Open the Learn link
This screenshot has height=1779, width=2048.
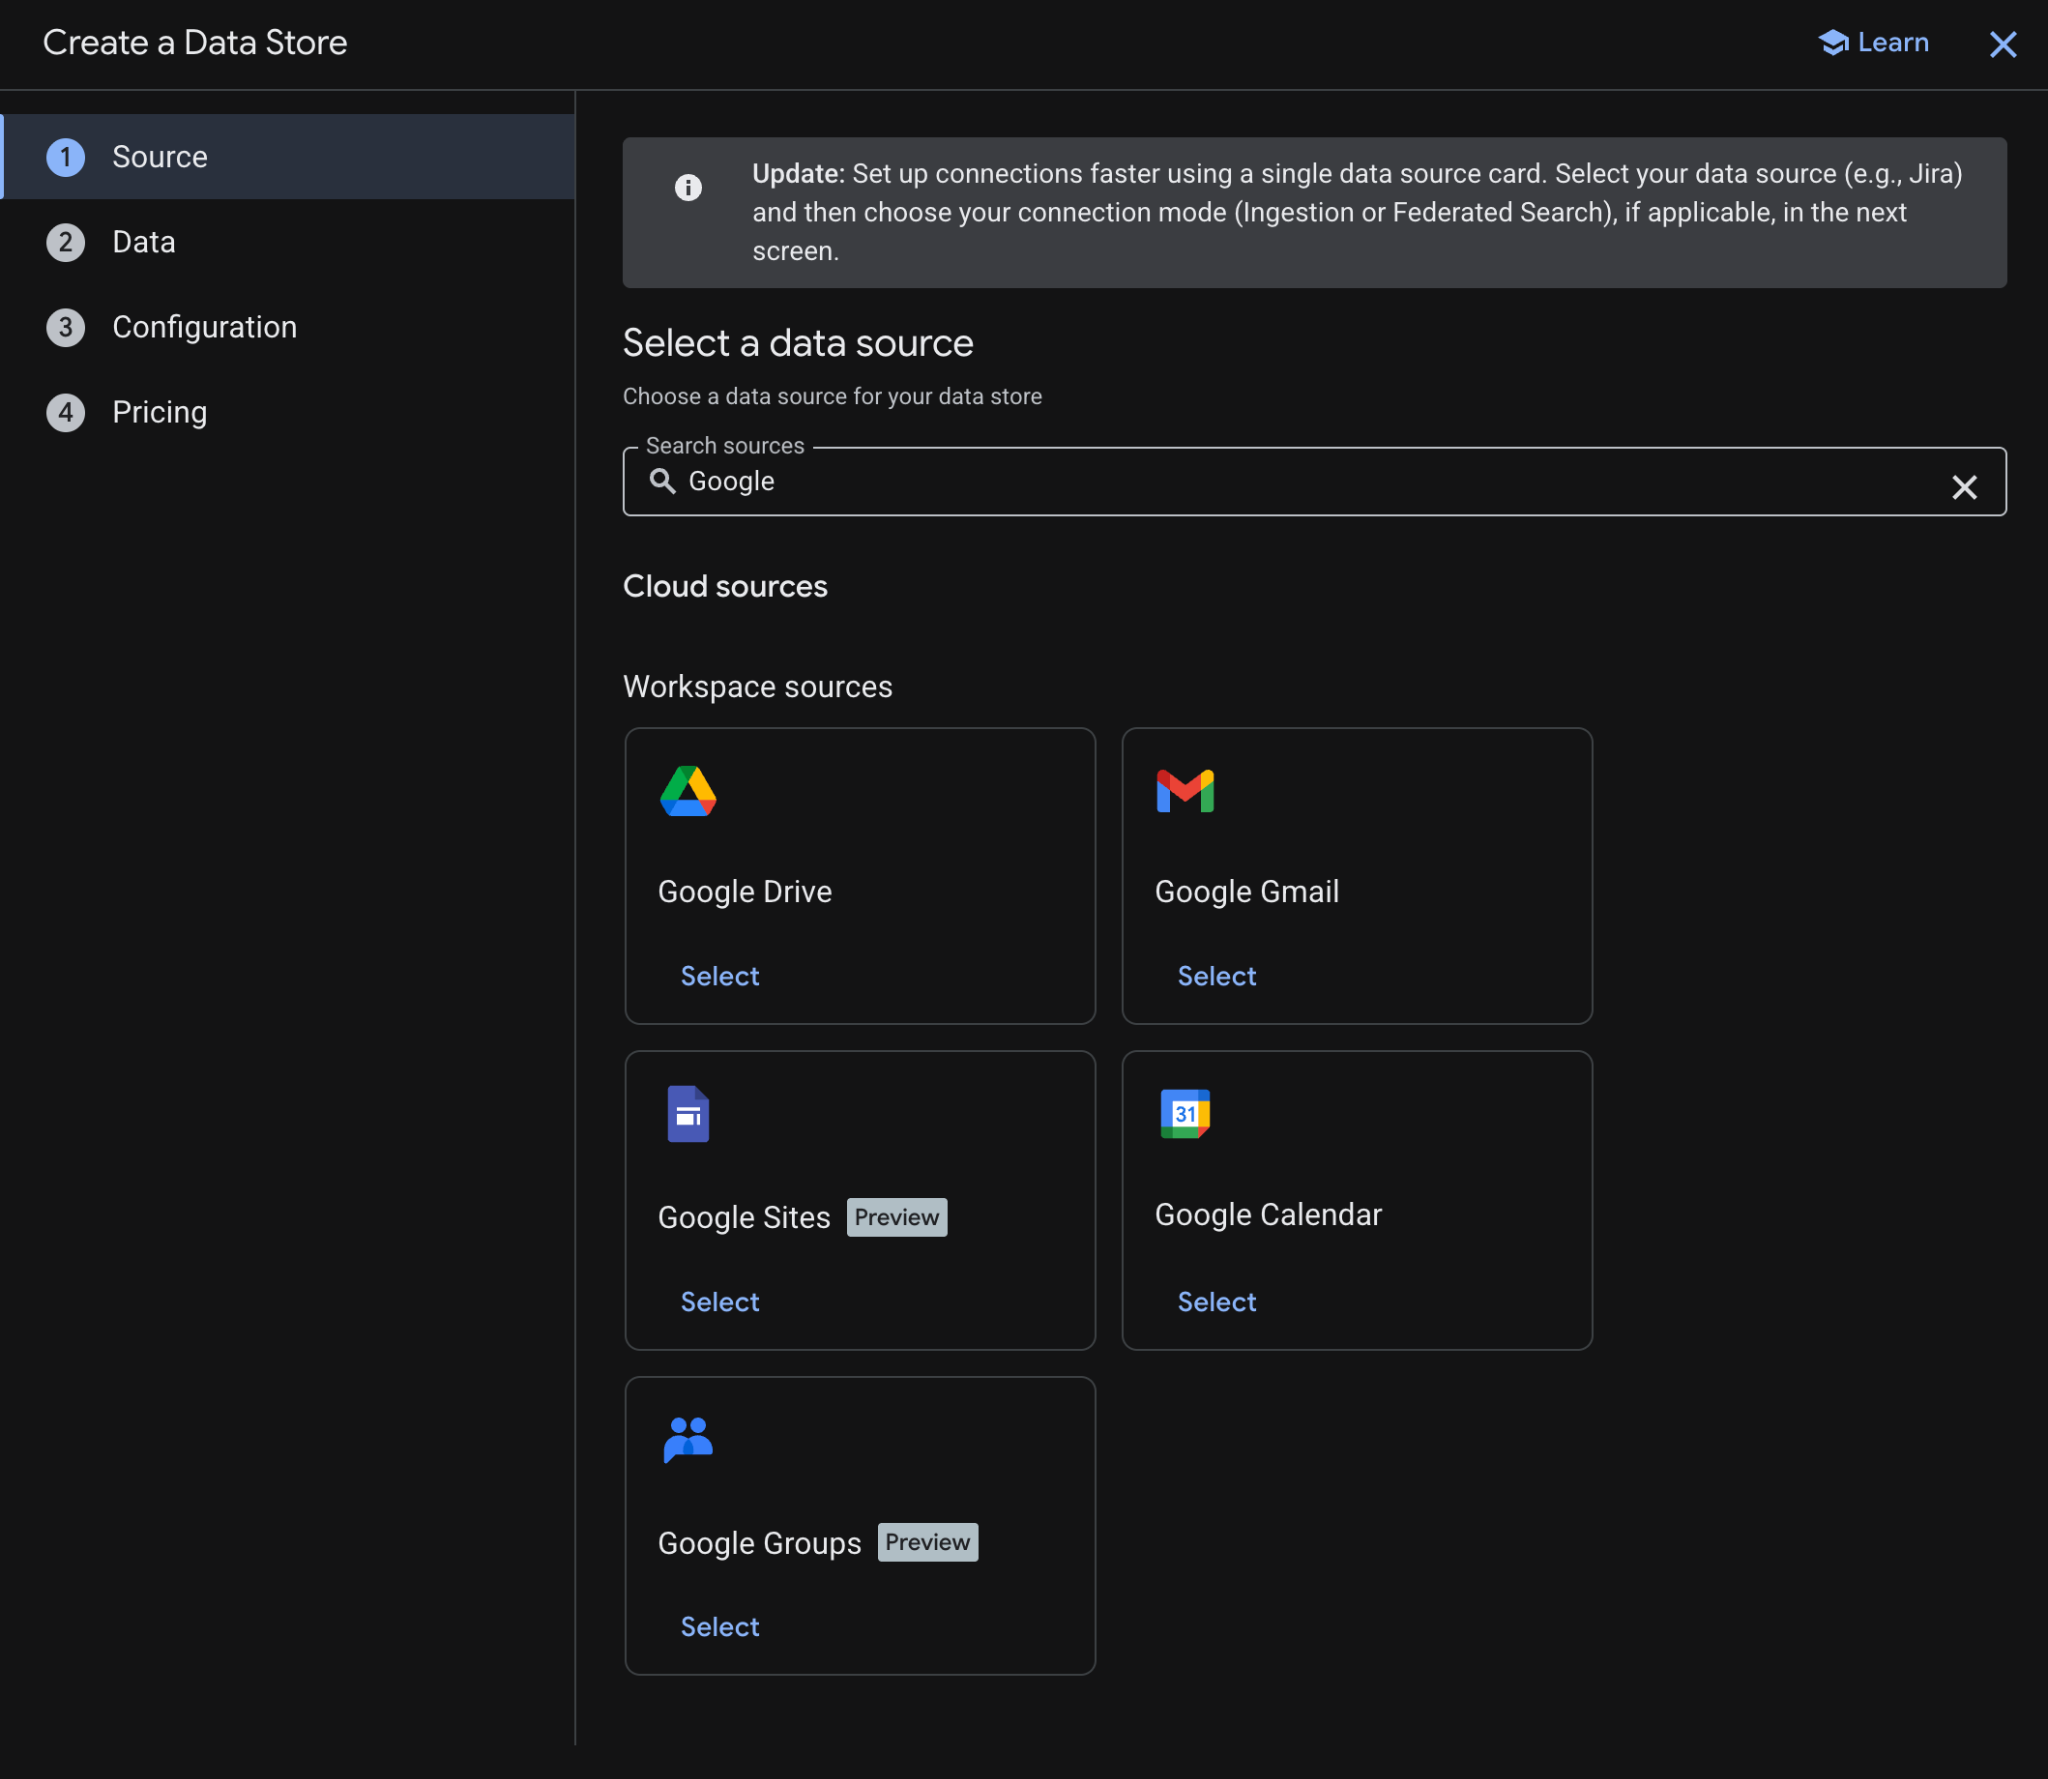tap(1875, 42)
